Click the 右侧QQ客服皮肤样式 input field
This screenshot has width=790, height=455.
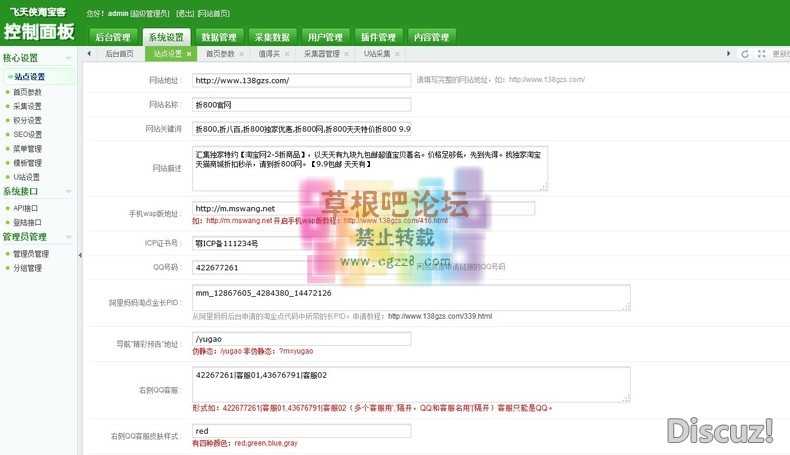coord(301,431)
